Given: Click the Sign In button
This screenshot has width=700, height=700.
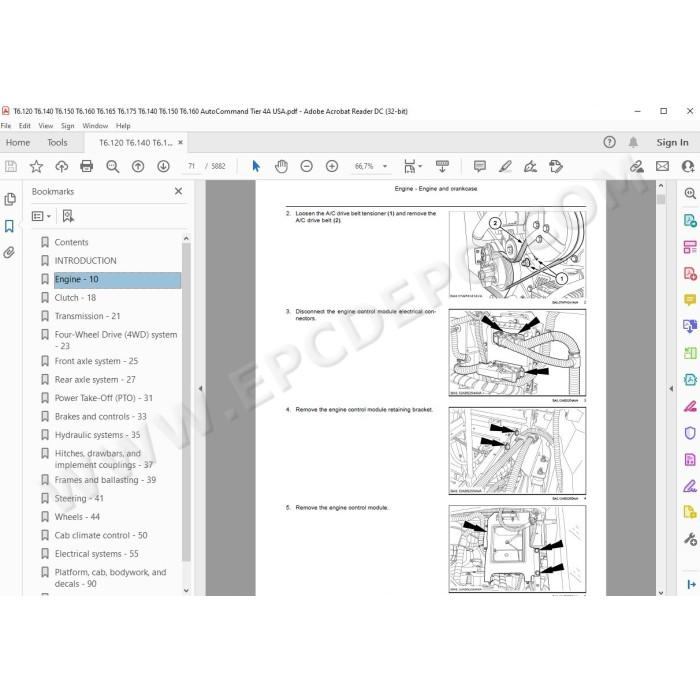Looking at the screenshot, I should click(x=672, y=142).
